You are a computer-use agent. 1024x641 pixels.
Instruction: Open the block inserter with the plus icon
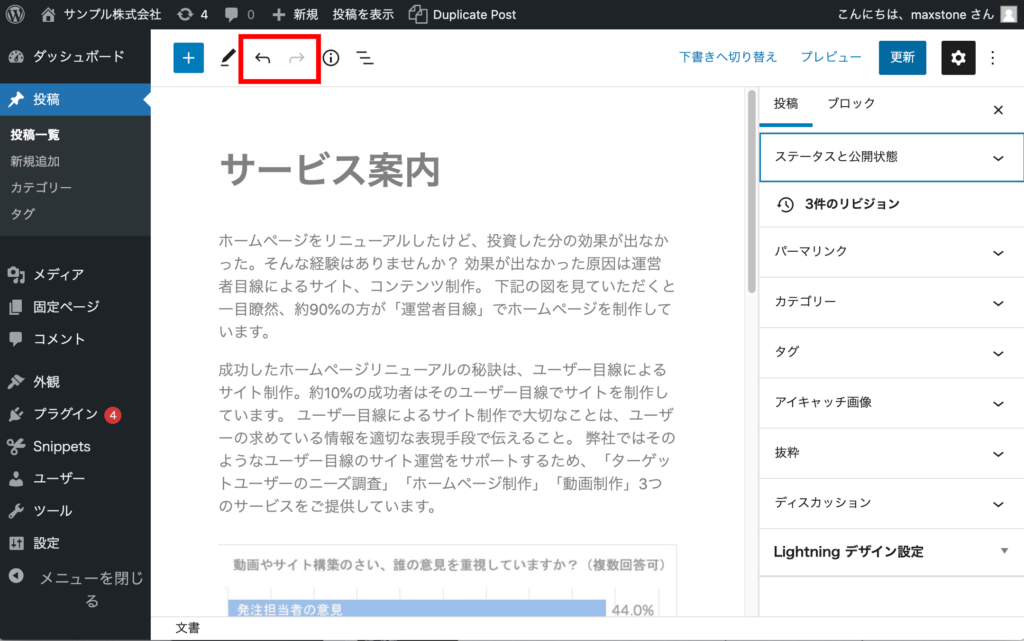(x=188, y=58)
